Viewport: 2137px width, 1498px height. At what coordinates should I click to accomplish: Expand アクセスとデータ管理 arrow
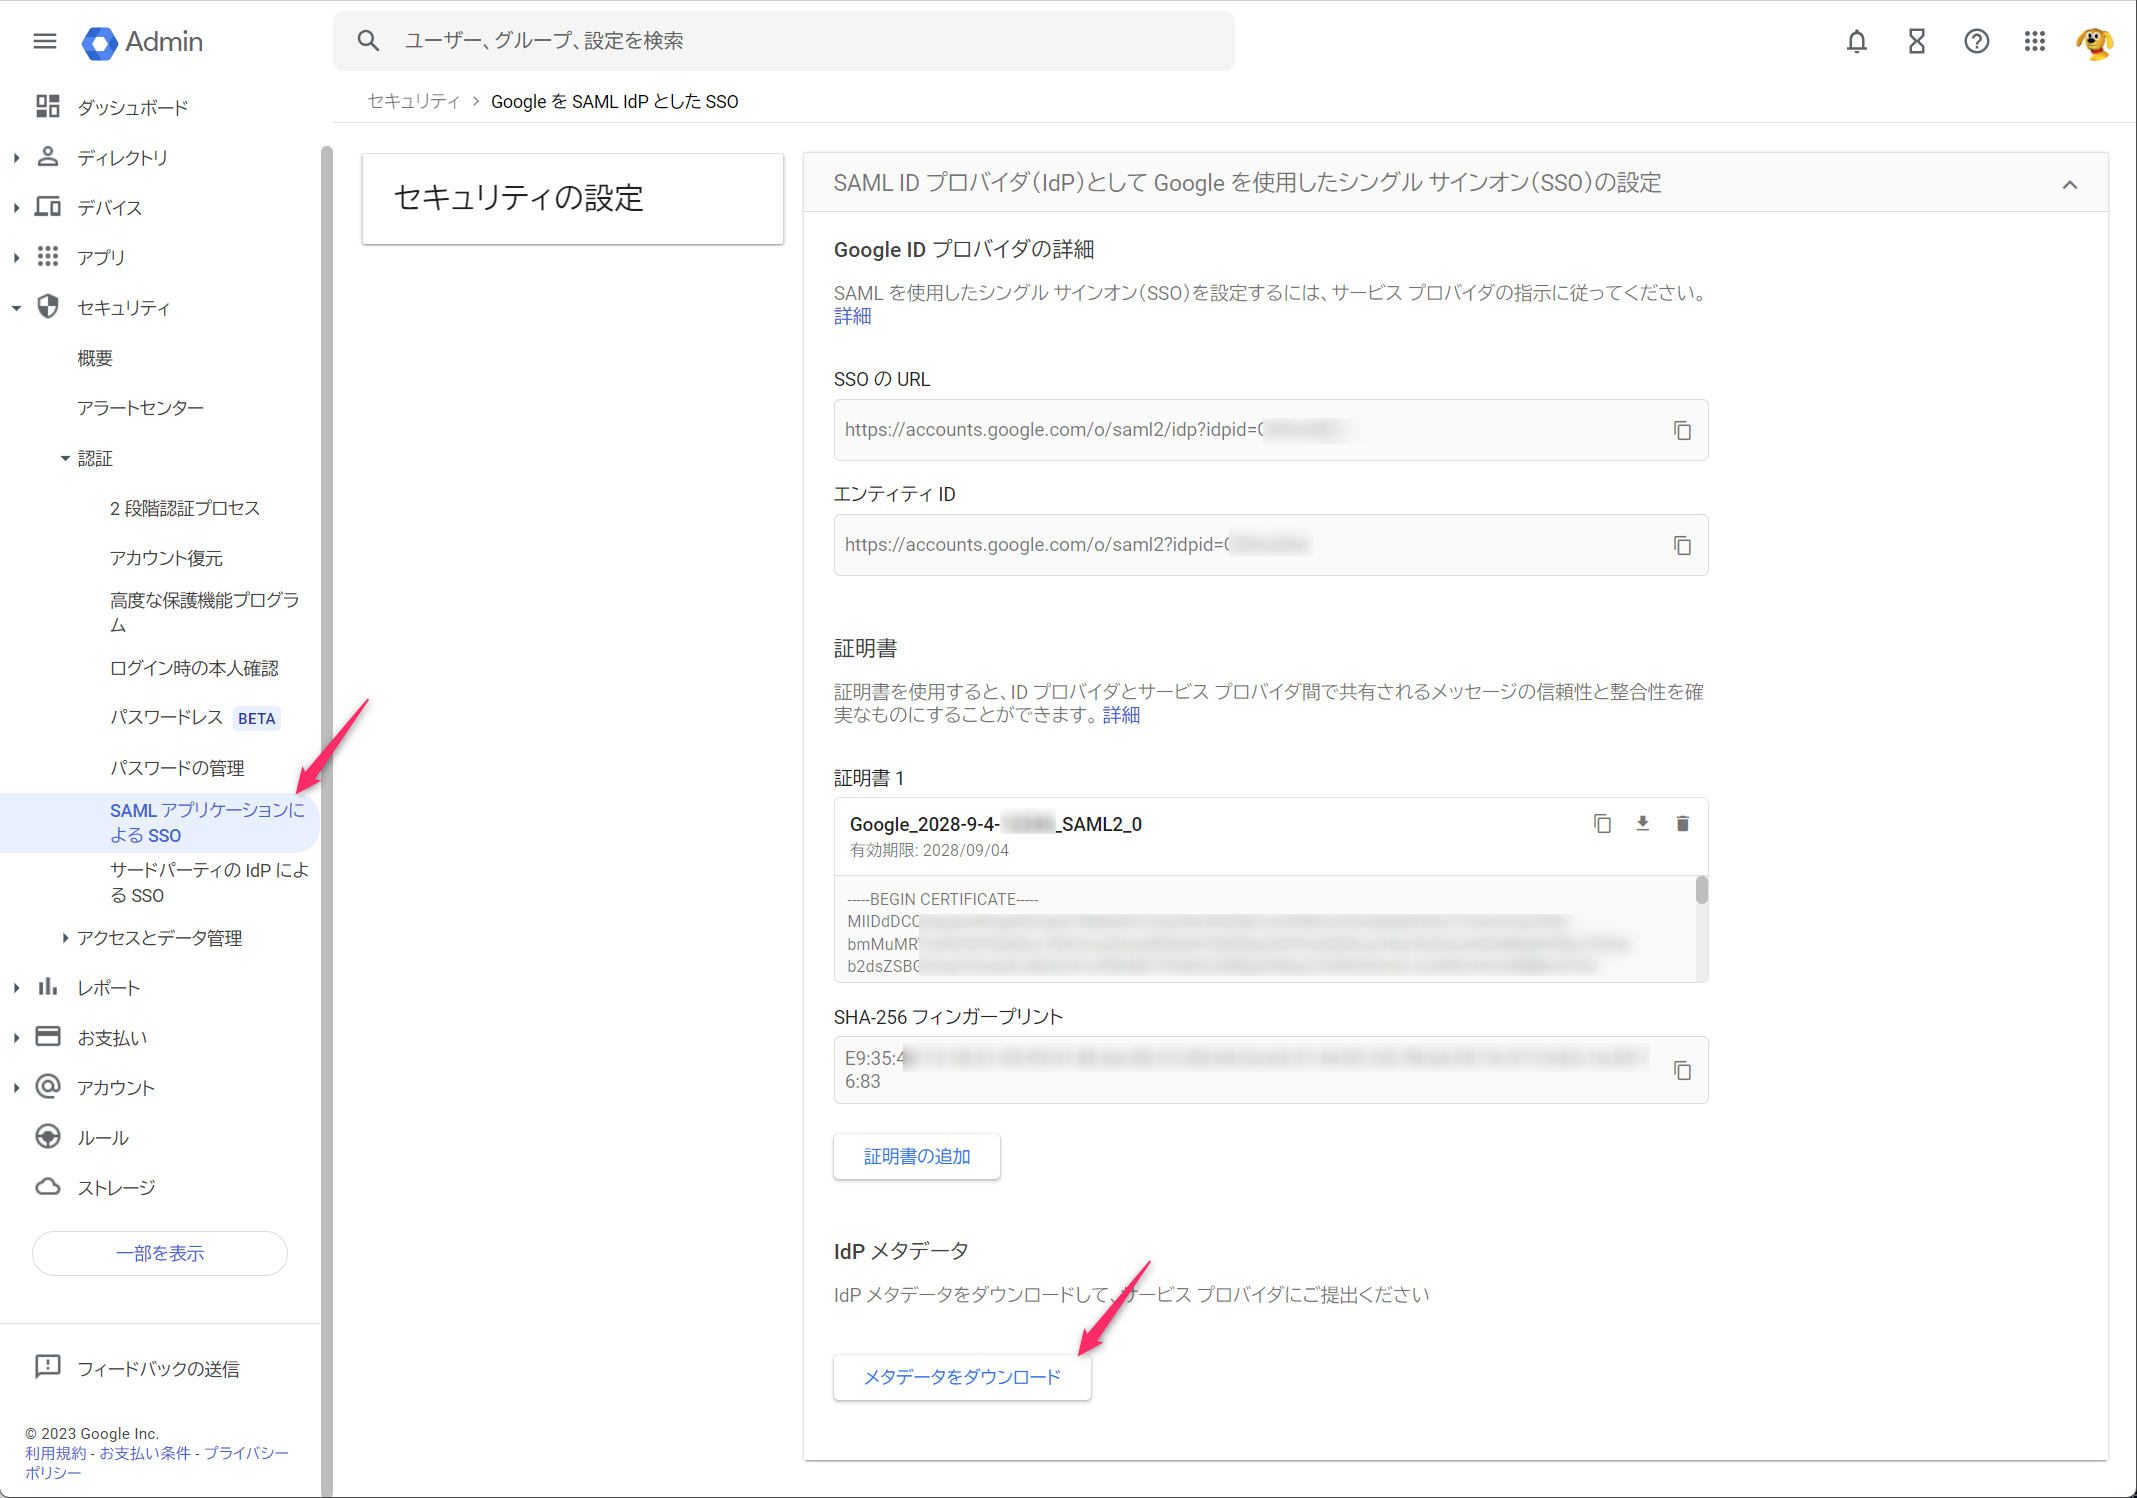pos(65,938)
